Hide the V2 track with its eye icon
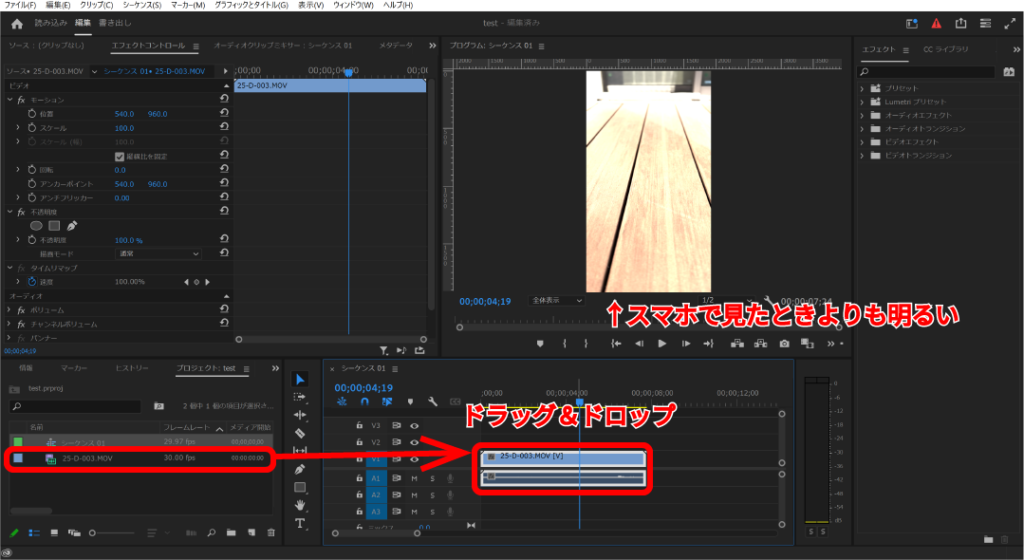The height and width of the screenshot is (560, 1024). 414,442
